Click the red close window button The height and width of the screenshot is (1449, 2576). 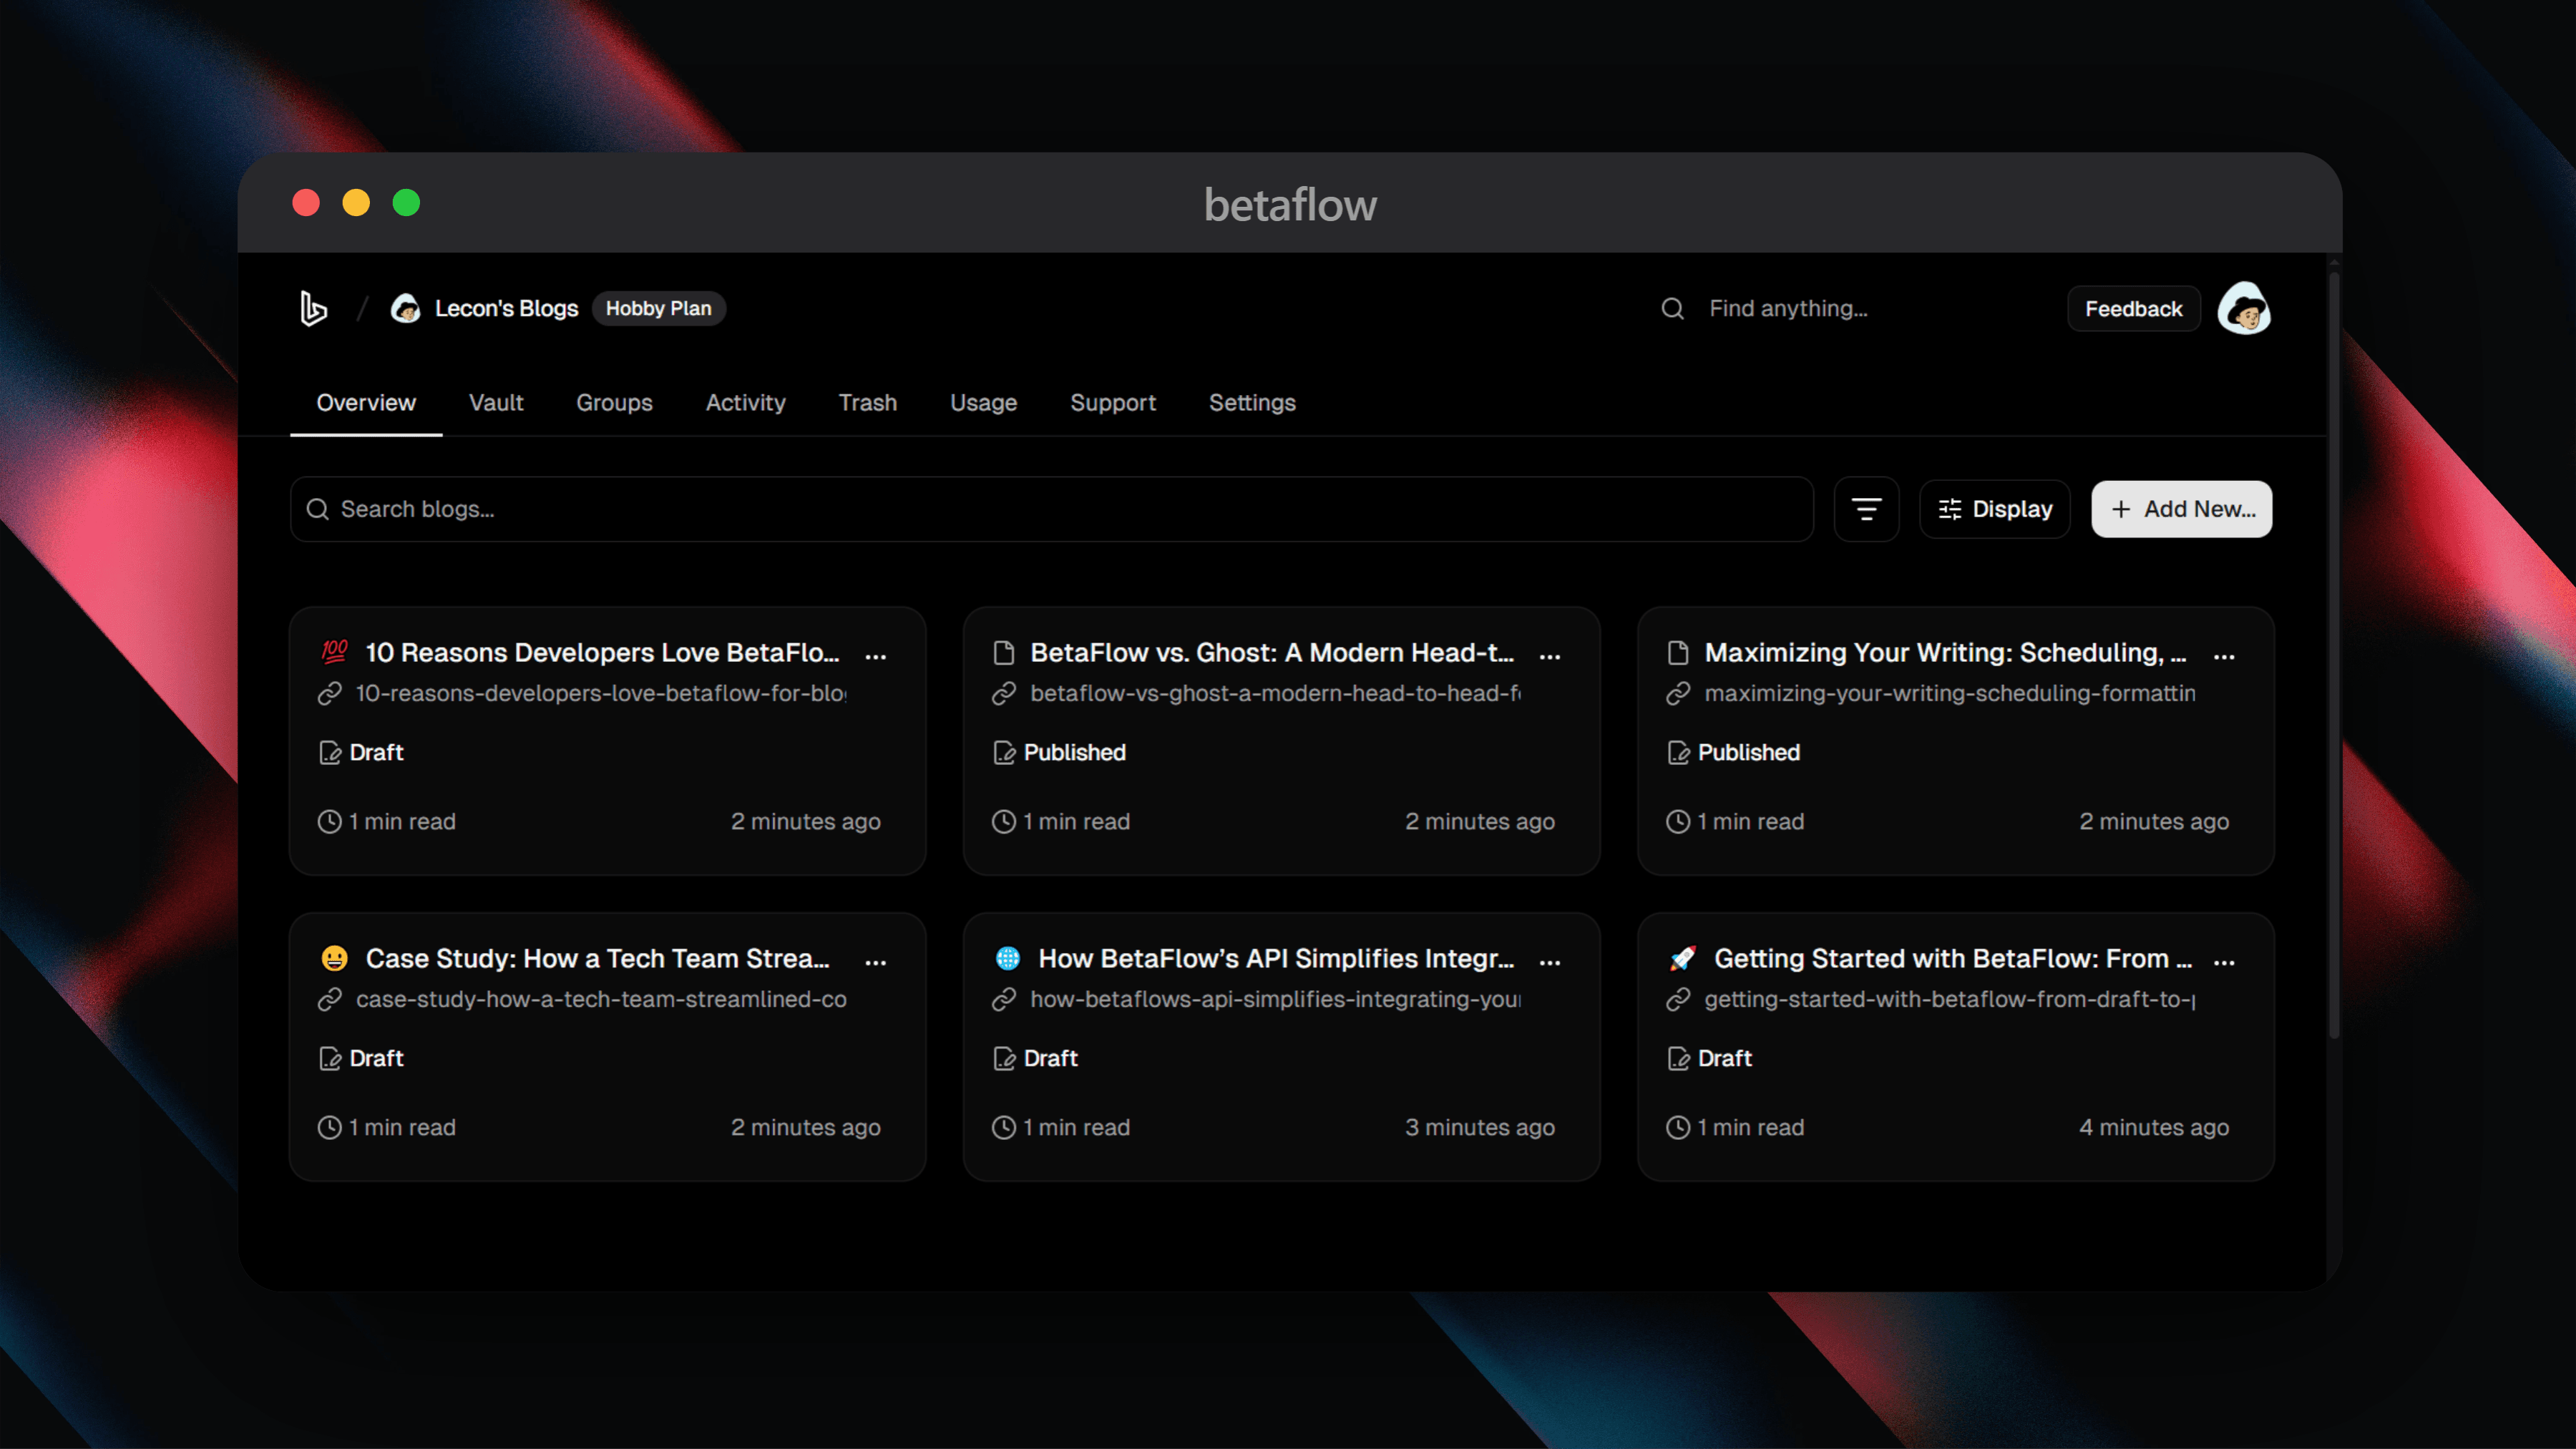[306, 203]
